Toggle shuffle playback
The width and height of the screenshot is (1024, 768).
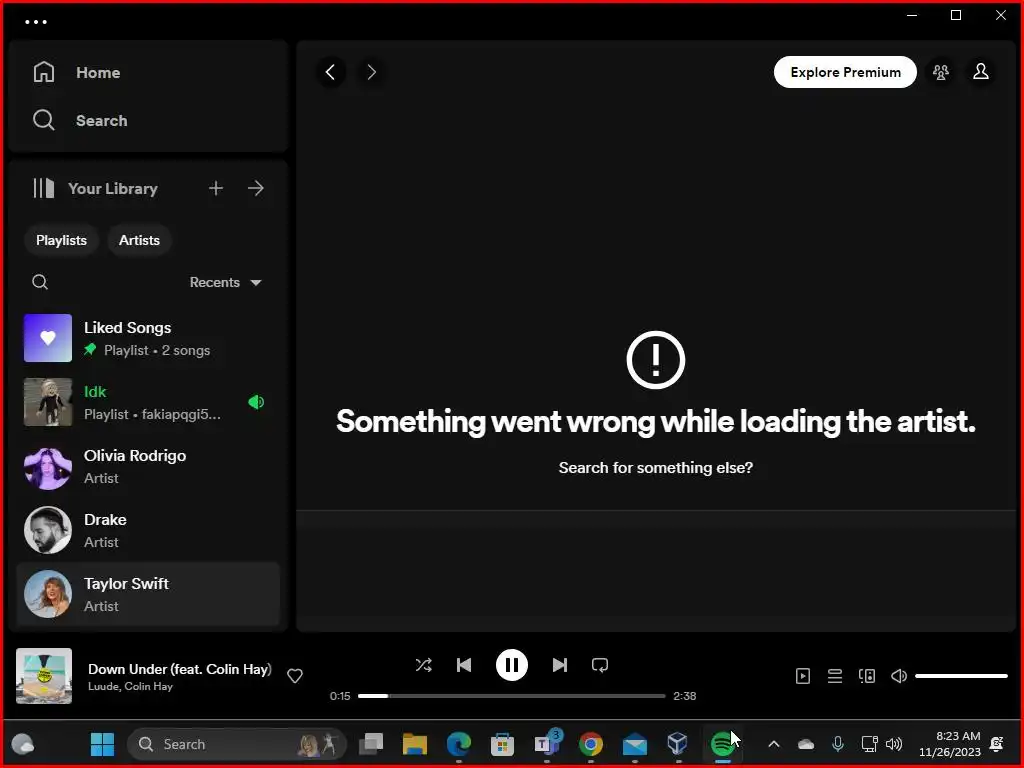[x=423, y=665]
